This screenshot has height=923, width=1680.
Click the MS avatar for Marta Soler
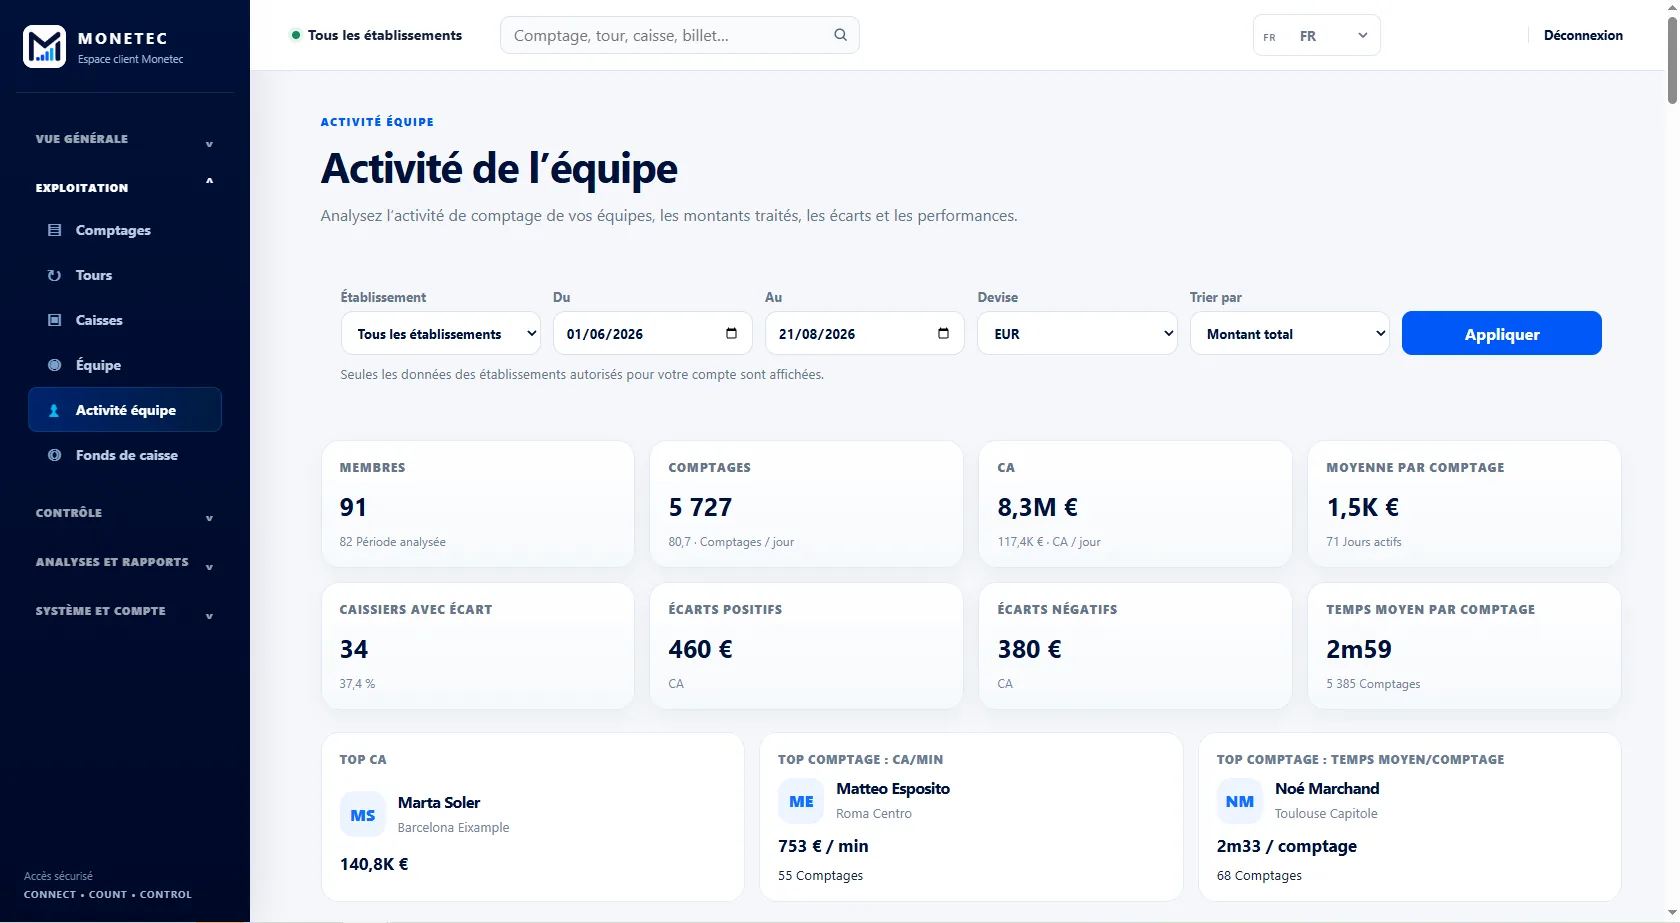363,815
